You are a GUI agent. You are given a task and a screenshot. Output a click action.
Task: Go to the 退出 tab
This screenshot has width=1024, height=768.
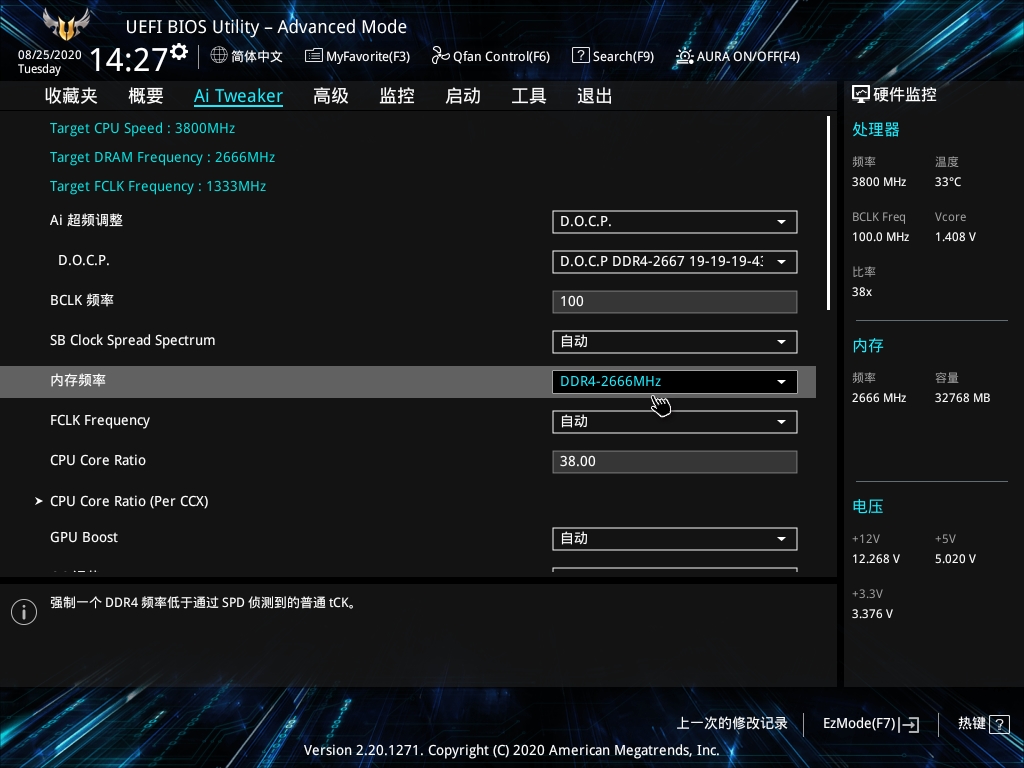(595, 96)
